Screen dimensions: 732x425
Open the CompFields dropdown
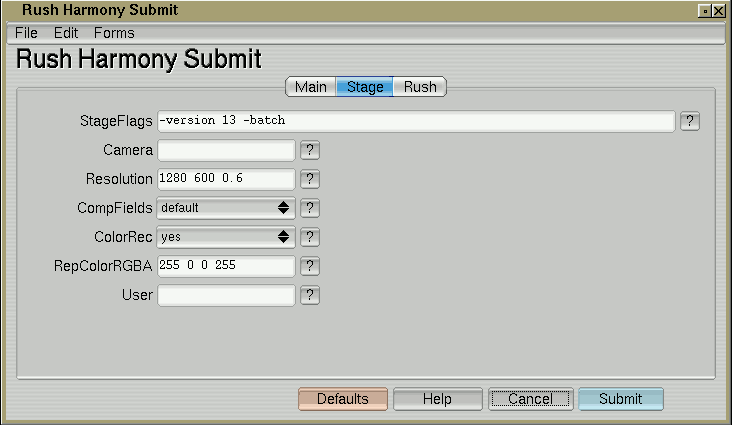coord(226,208)
